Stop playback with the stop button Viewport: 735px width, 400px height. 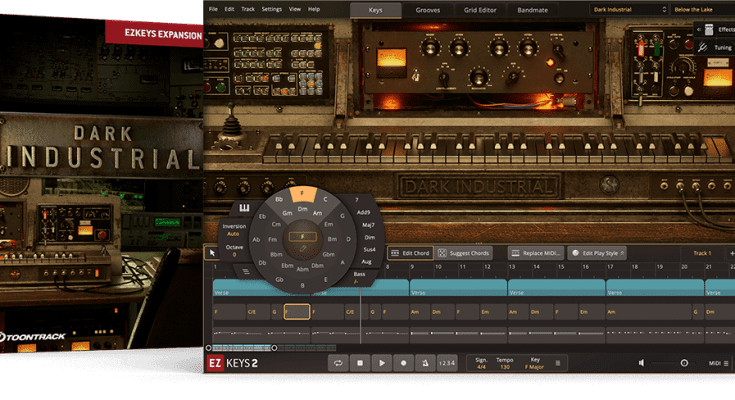pos(360,363)
